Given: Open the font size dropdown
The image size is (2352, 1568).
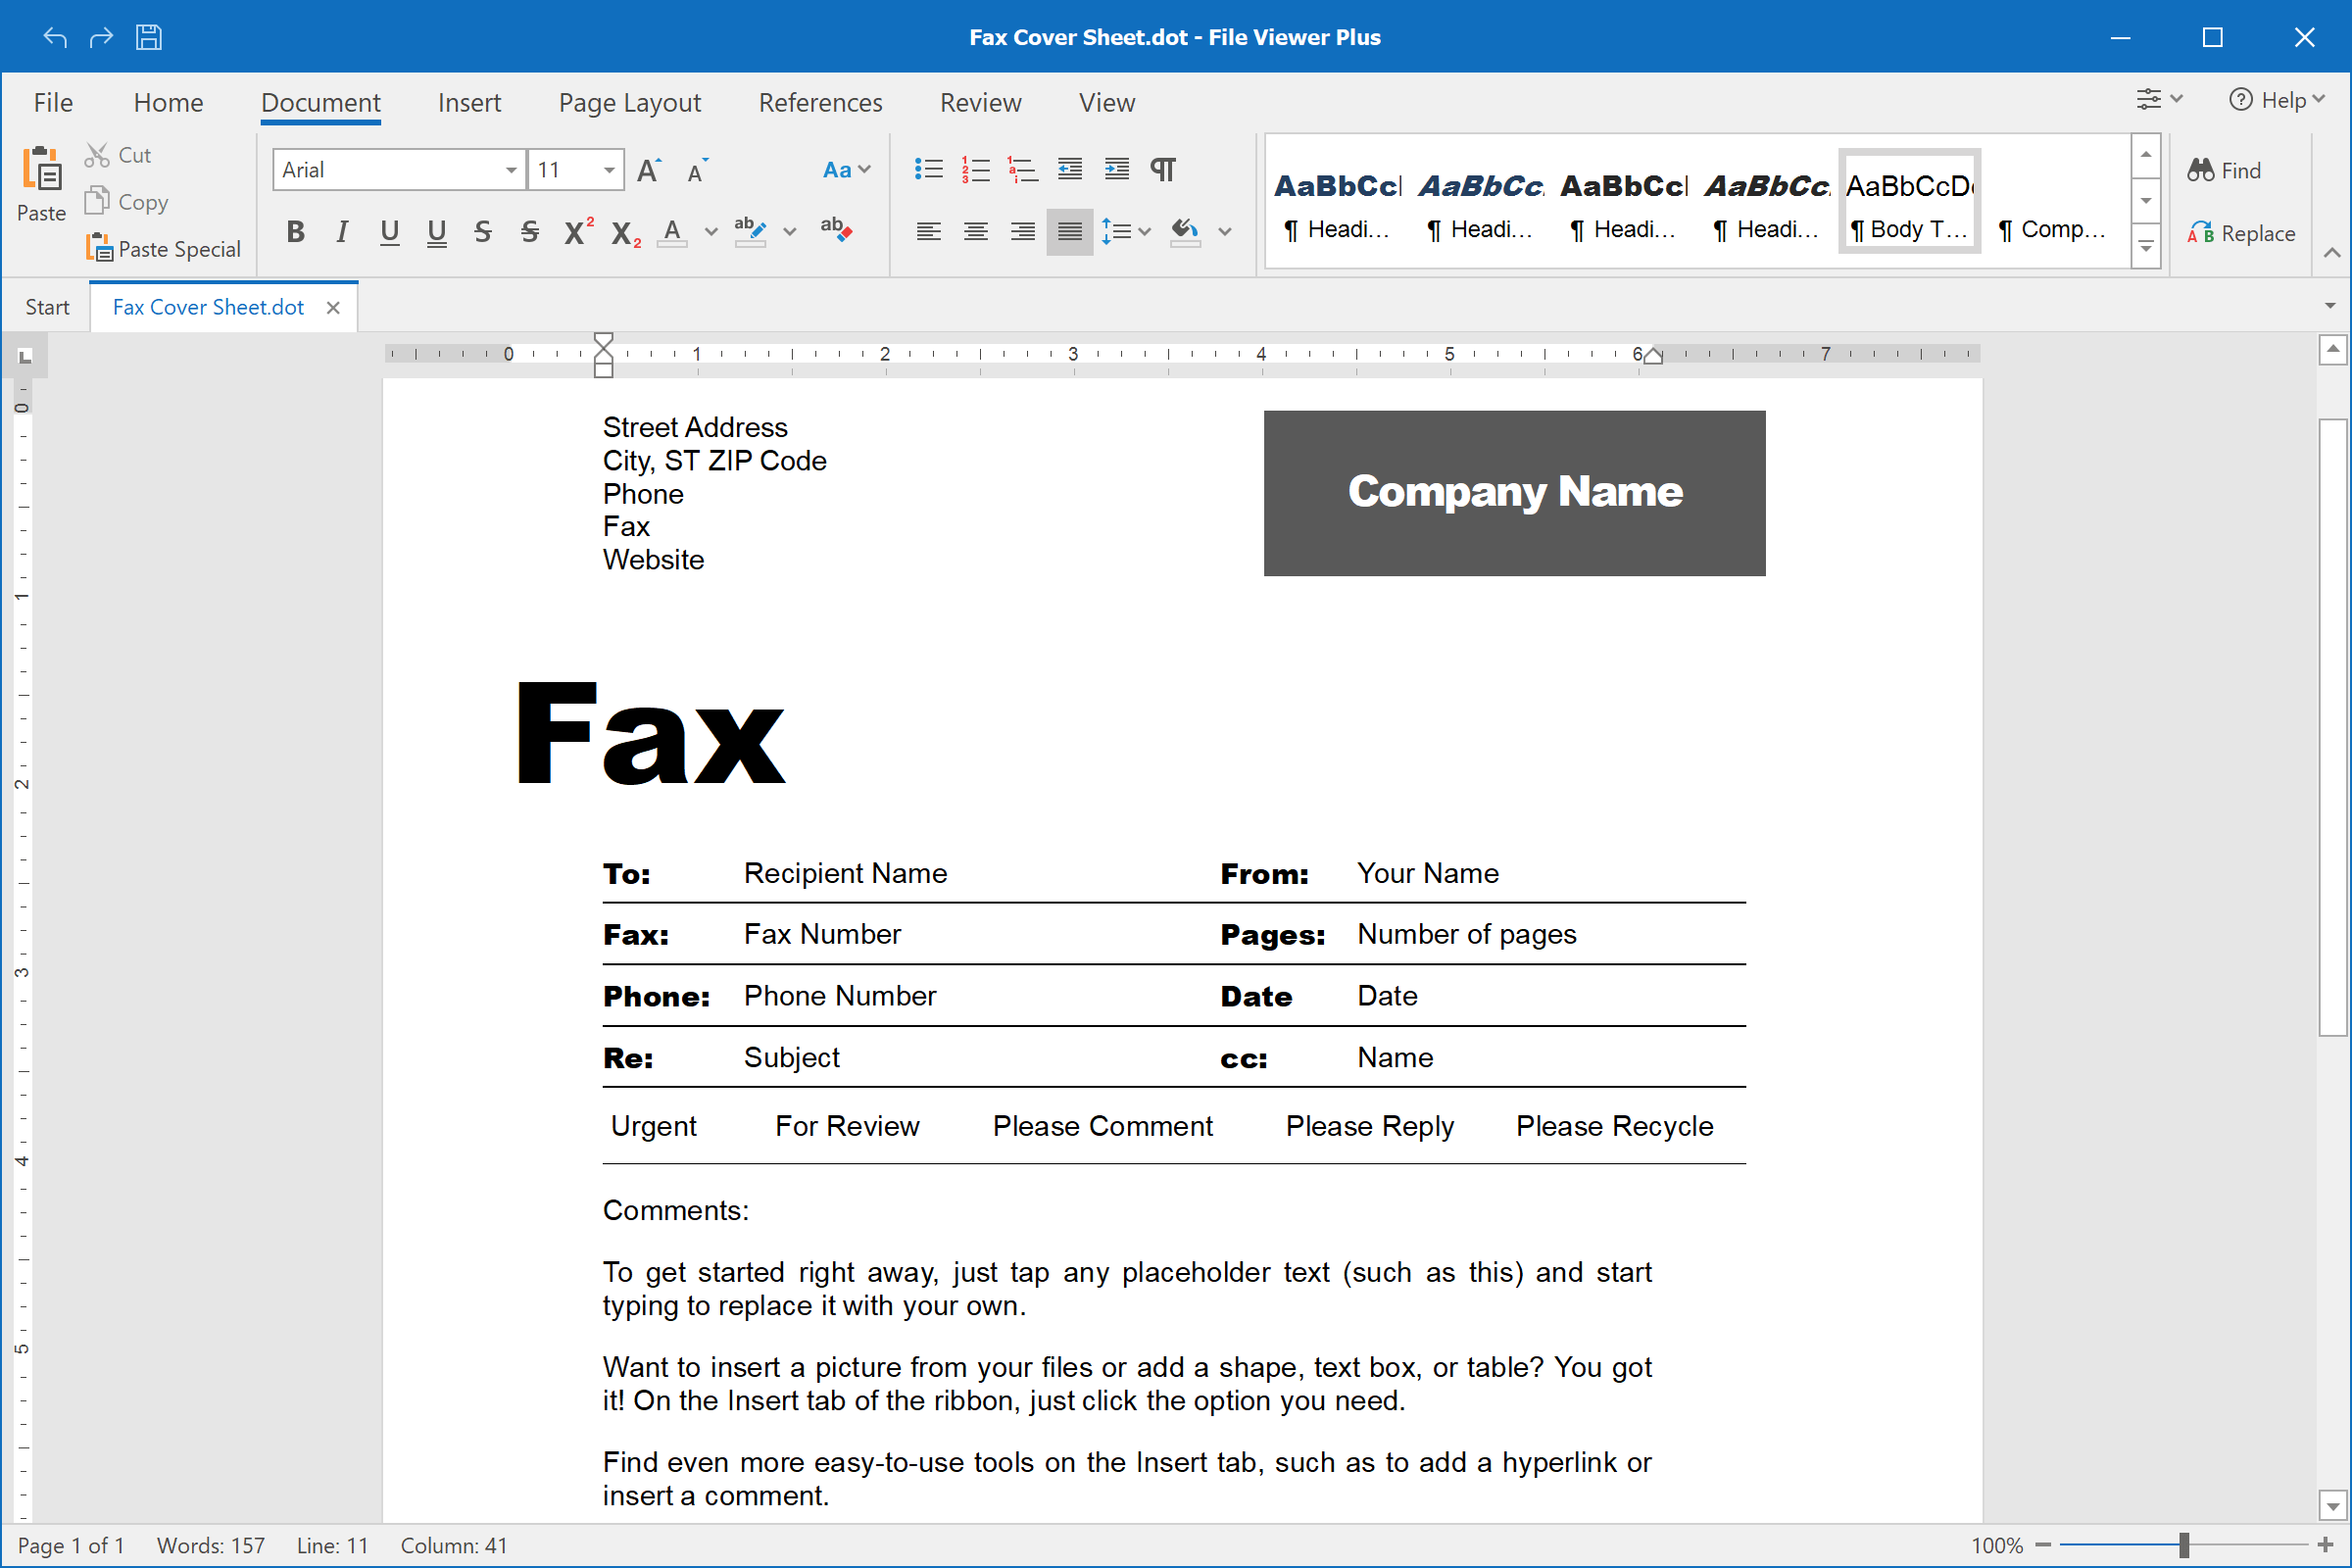Looking at the screenshot, I should tap(608, 170).
